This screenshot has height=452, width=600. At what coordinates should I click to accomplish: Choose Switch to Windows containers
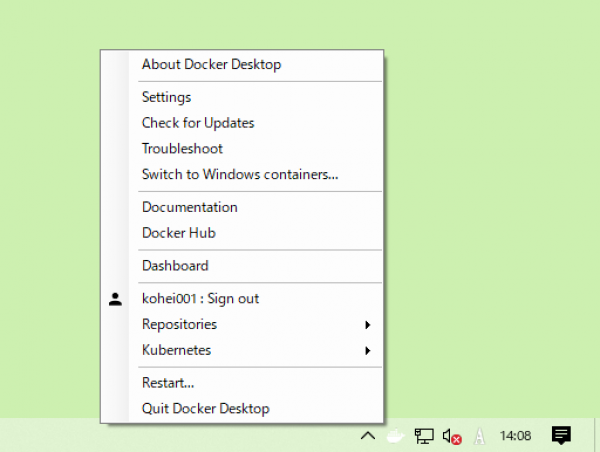240,174
